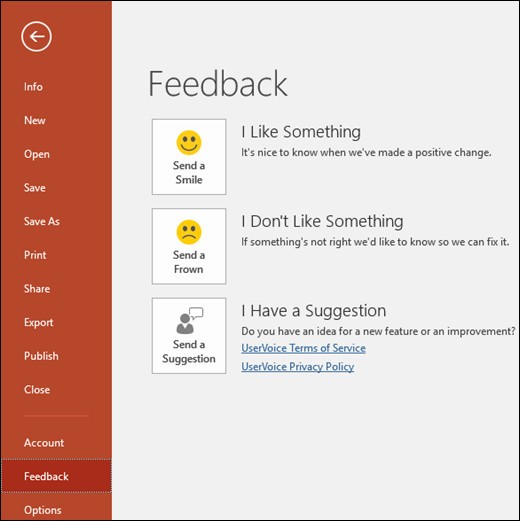Click the back arrow circle icon
The height and width of the screenshot is (521, 520).
point(36,36)
